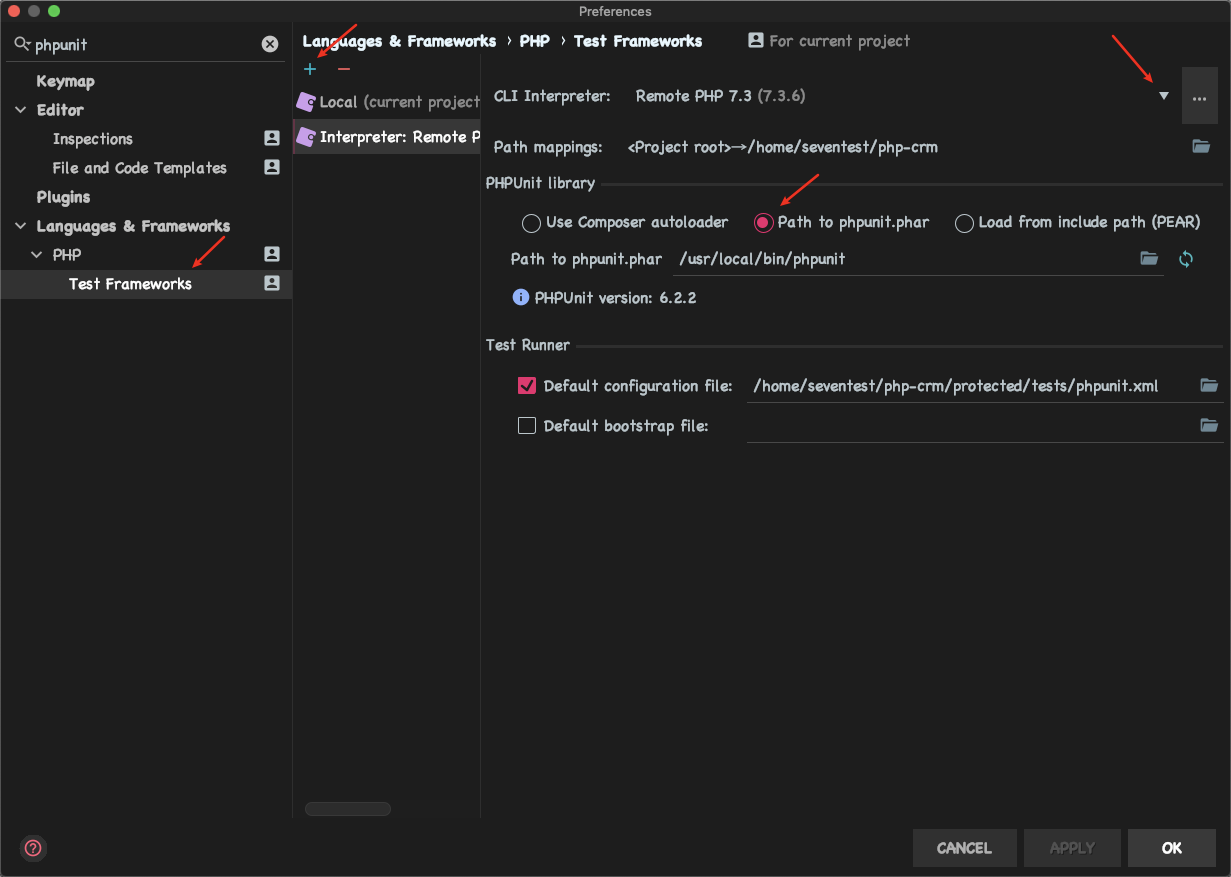The height and width of the screenshot is (877, 1231).
Task: Browse for default bootstrap file
Action: (x=1209, y=426)
